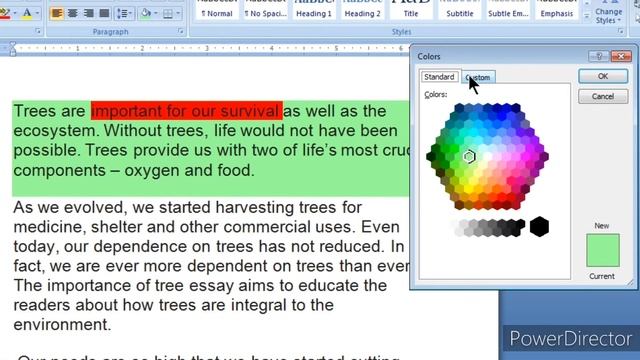The height and width of the screenshot is (360, 640).
Task: Click OK in the Colors dialog
Action: coord(603,76)
